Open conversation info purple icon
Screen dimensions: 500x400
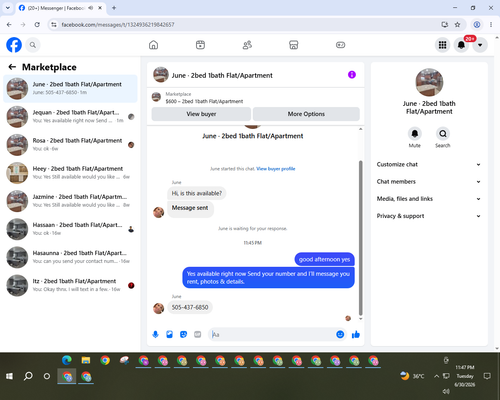[x=352, y=75]
